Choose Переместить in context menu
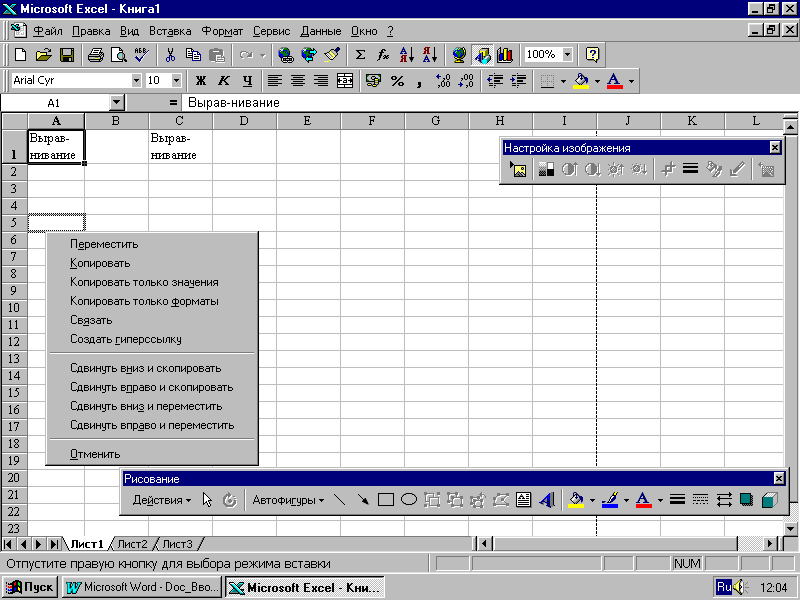Screen dimensions: 800x600 tap(152, 244)
